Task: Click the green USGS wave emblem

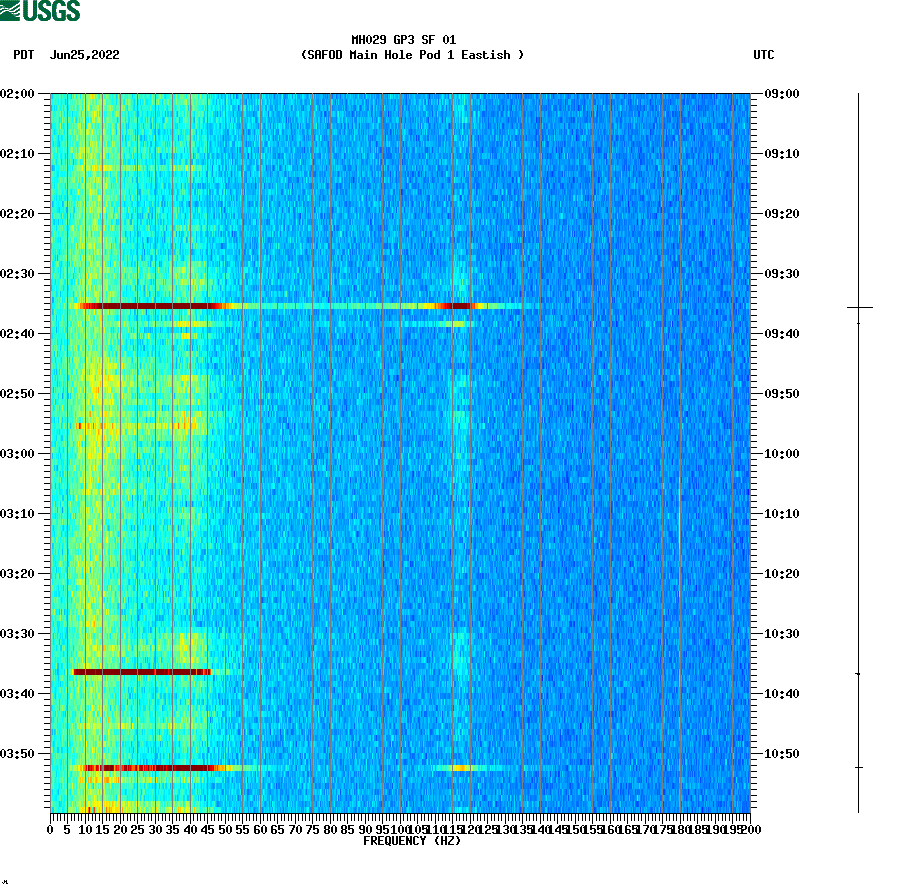Action: click(x=12, y=9)
